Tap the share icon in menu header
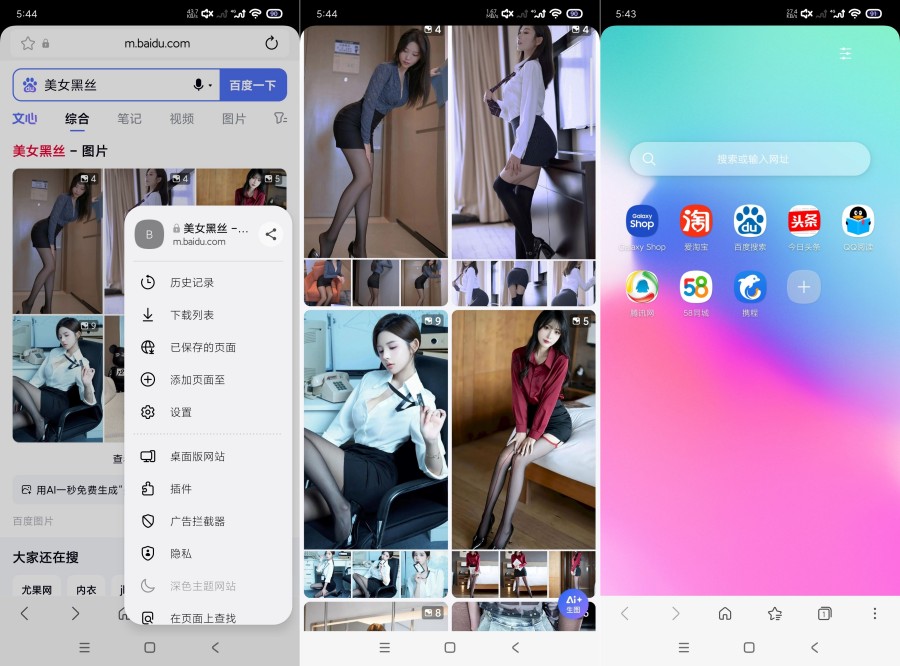This screenshot has width=900, height=666. point(271,235)
